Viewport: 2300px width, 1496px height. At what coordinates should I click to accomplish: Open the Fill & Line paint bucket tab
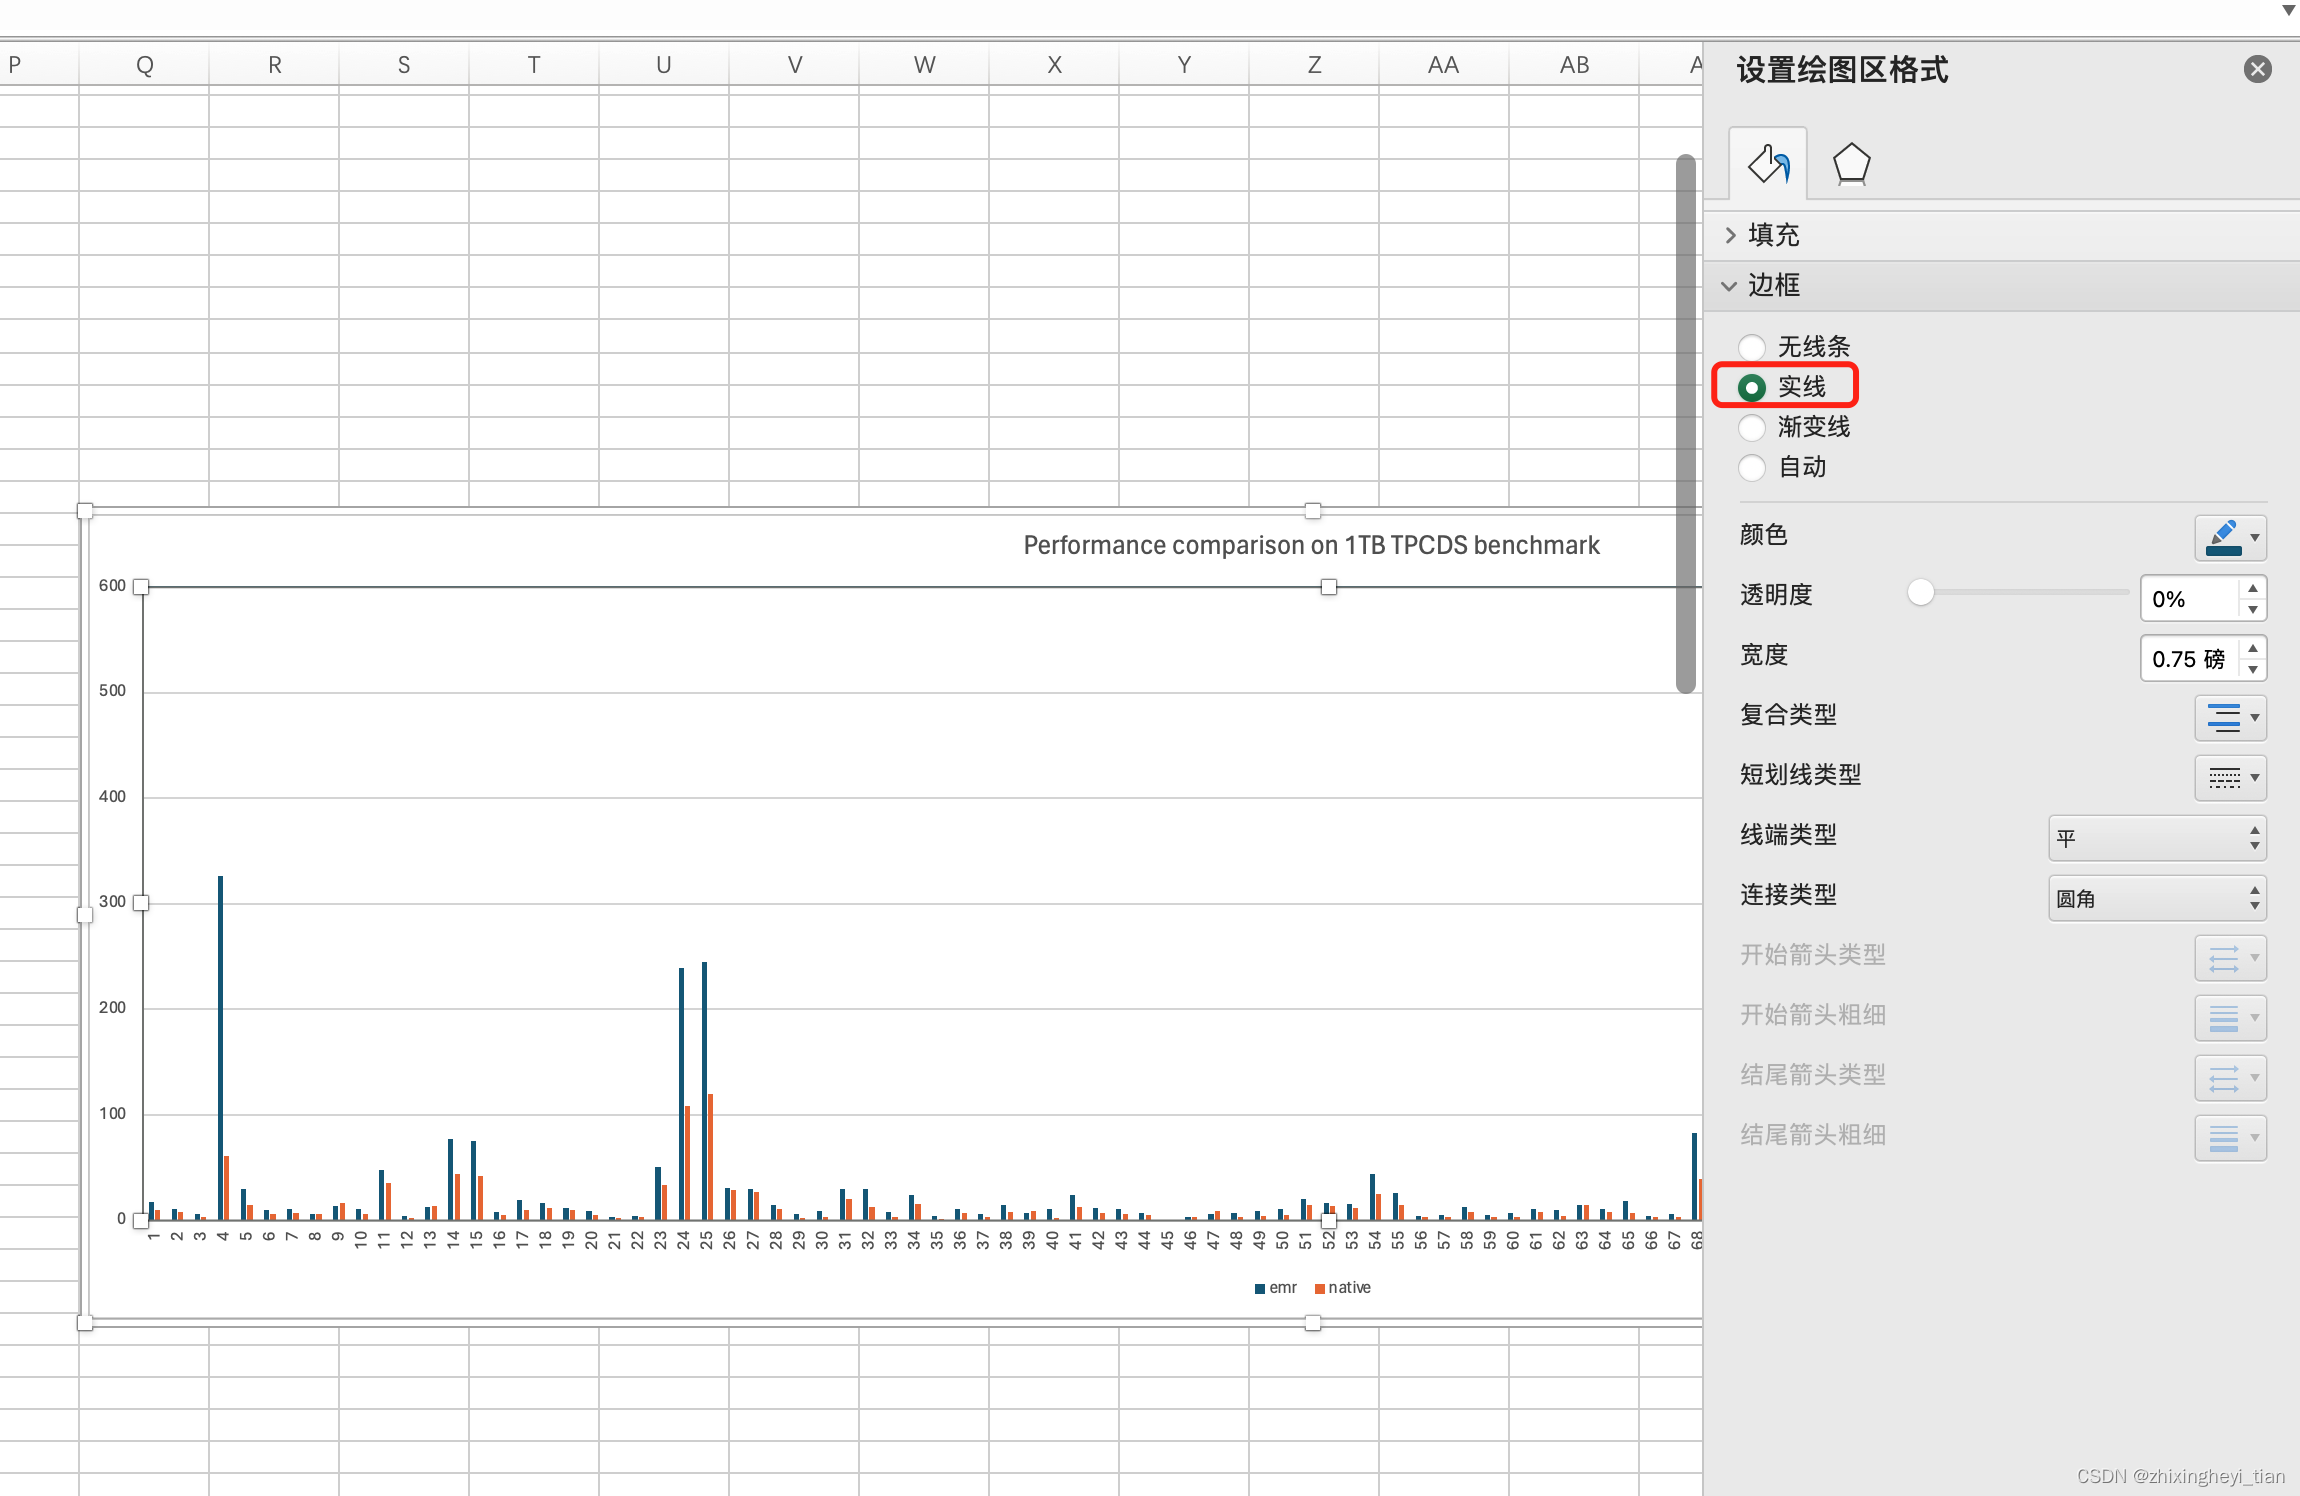pos(1768,164)
